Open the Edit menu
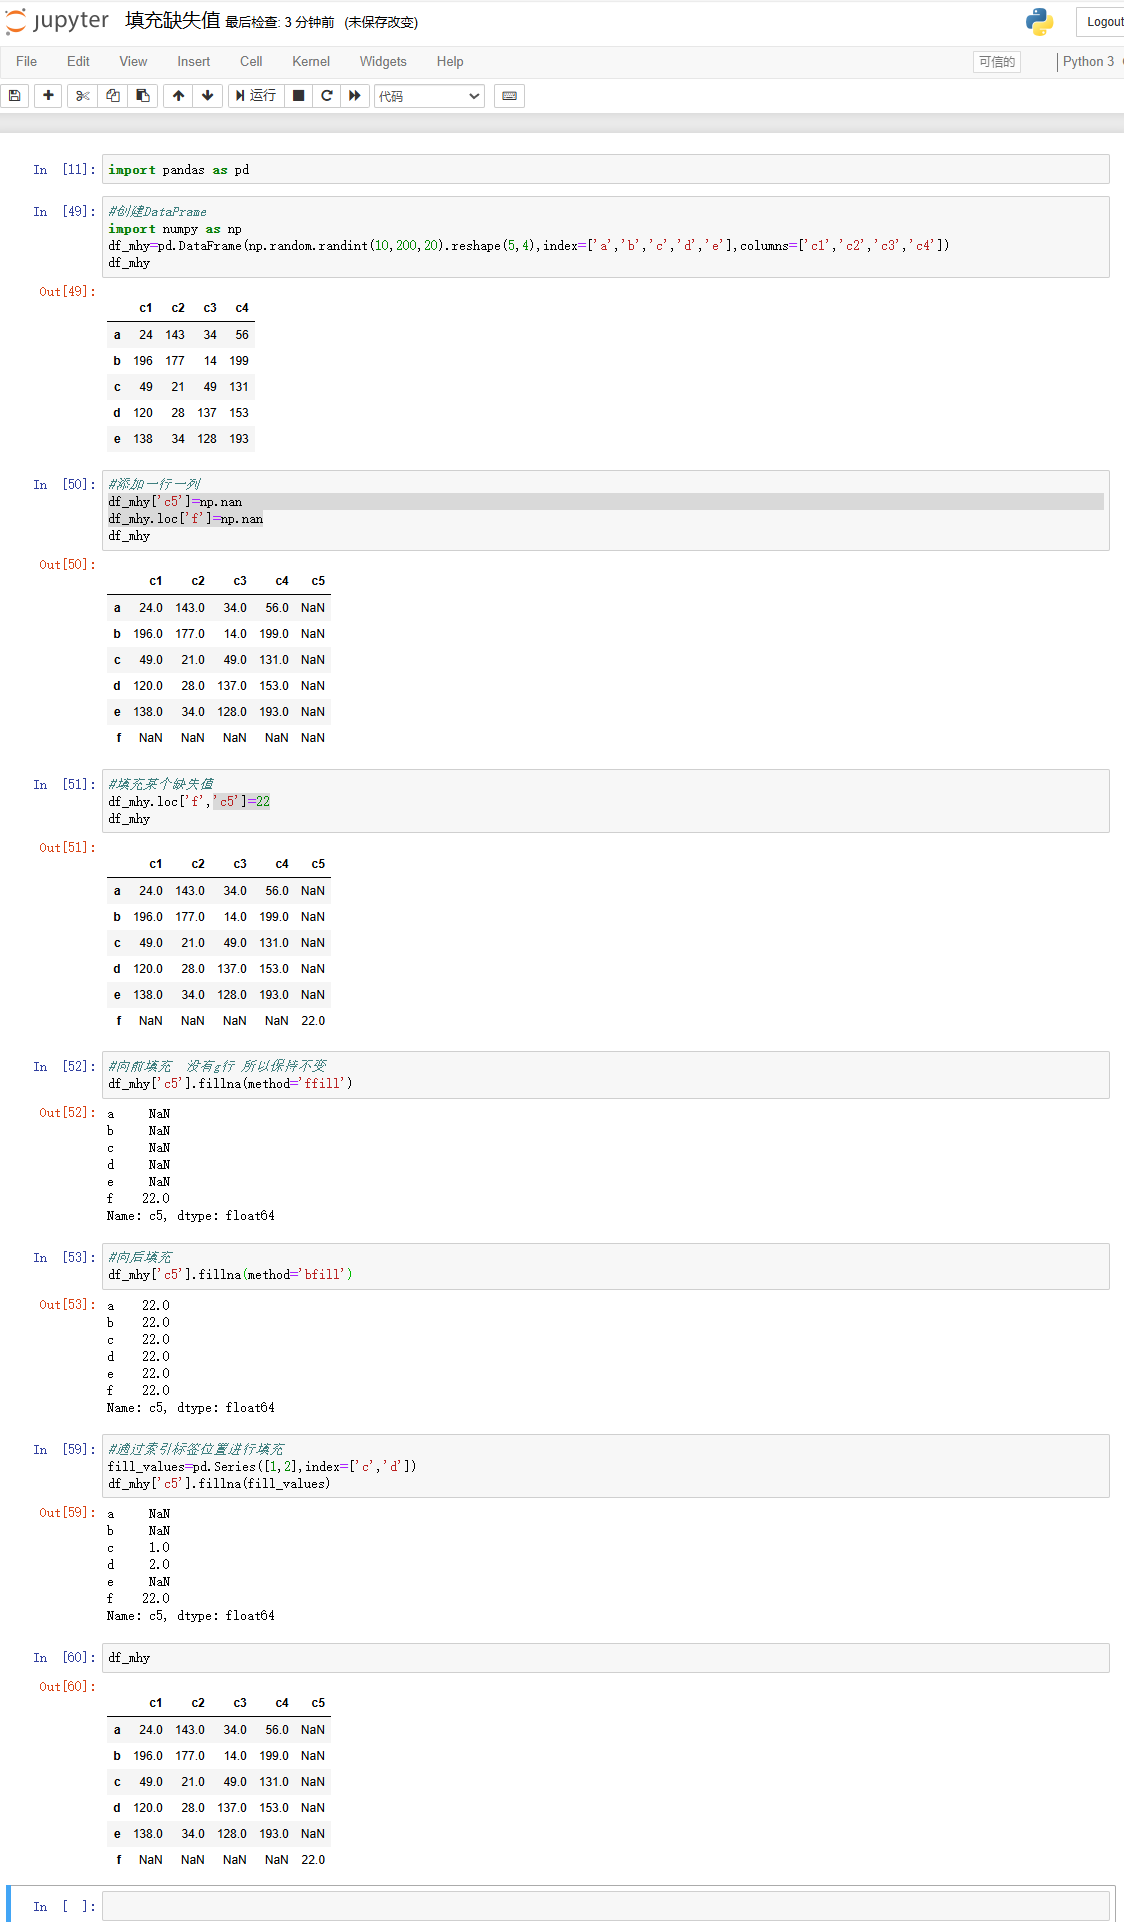Viewport: 1124px width, 1922px height. pyautogui.click(x=78, y=62)
